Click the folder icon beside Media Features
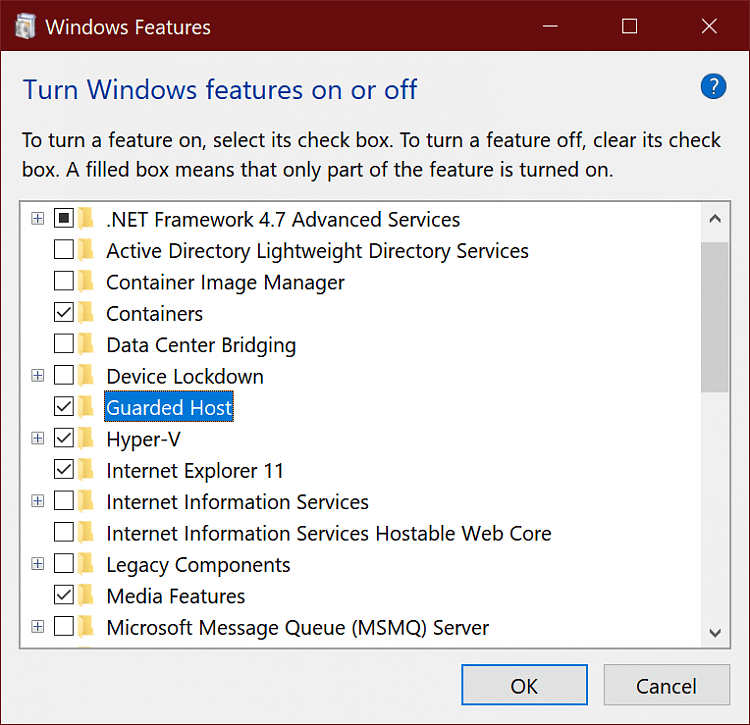This screenshot has height=725, width=750. click(x=86, y=595)
